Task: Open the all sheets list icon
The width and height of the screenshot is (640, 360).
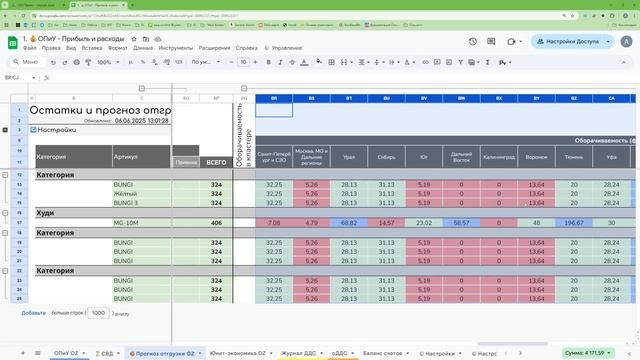Action: pos(38,353)
